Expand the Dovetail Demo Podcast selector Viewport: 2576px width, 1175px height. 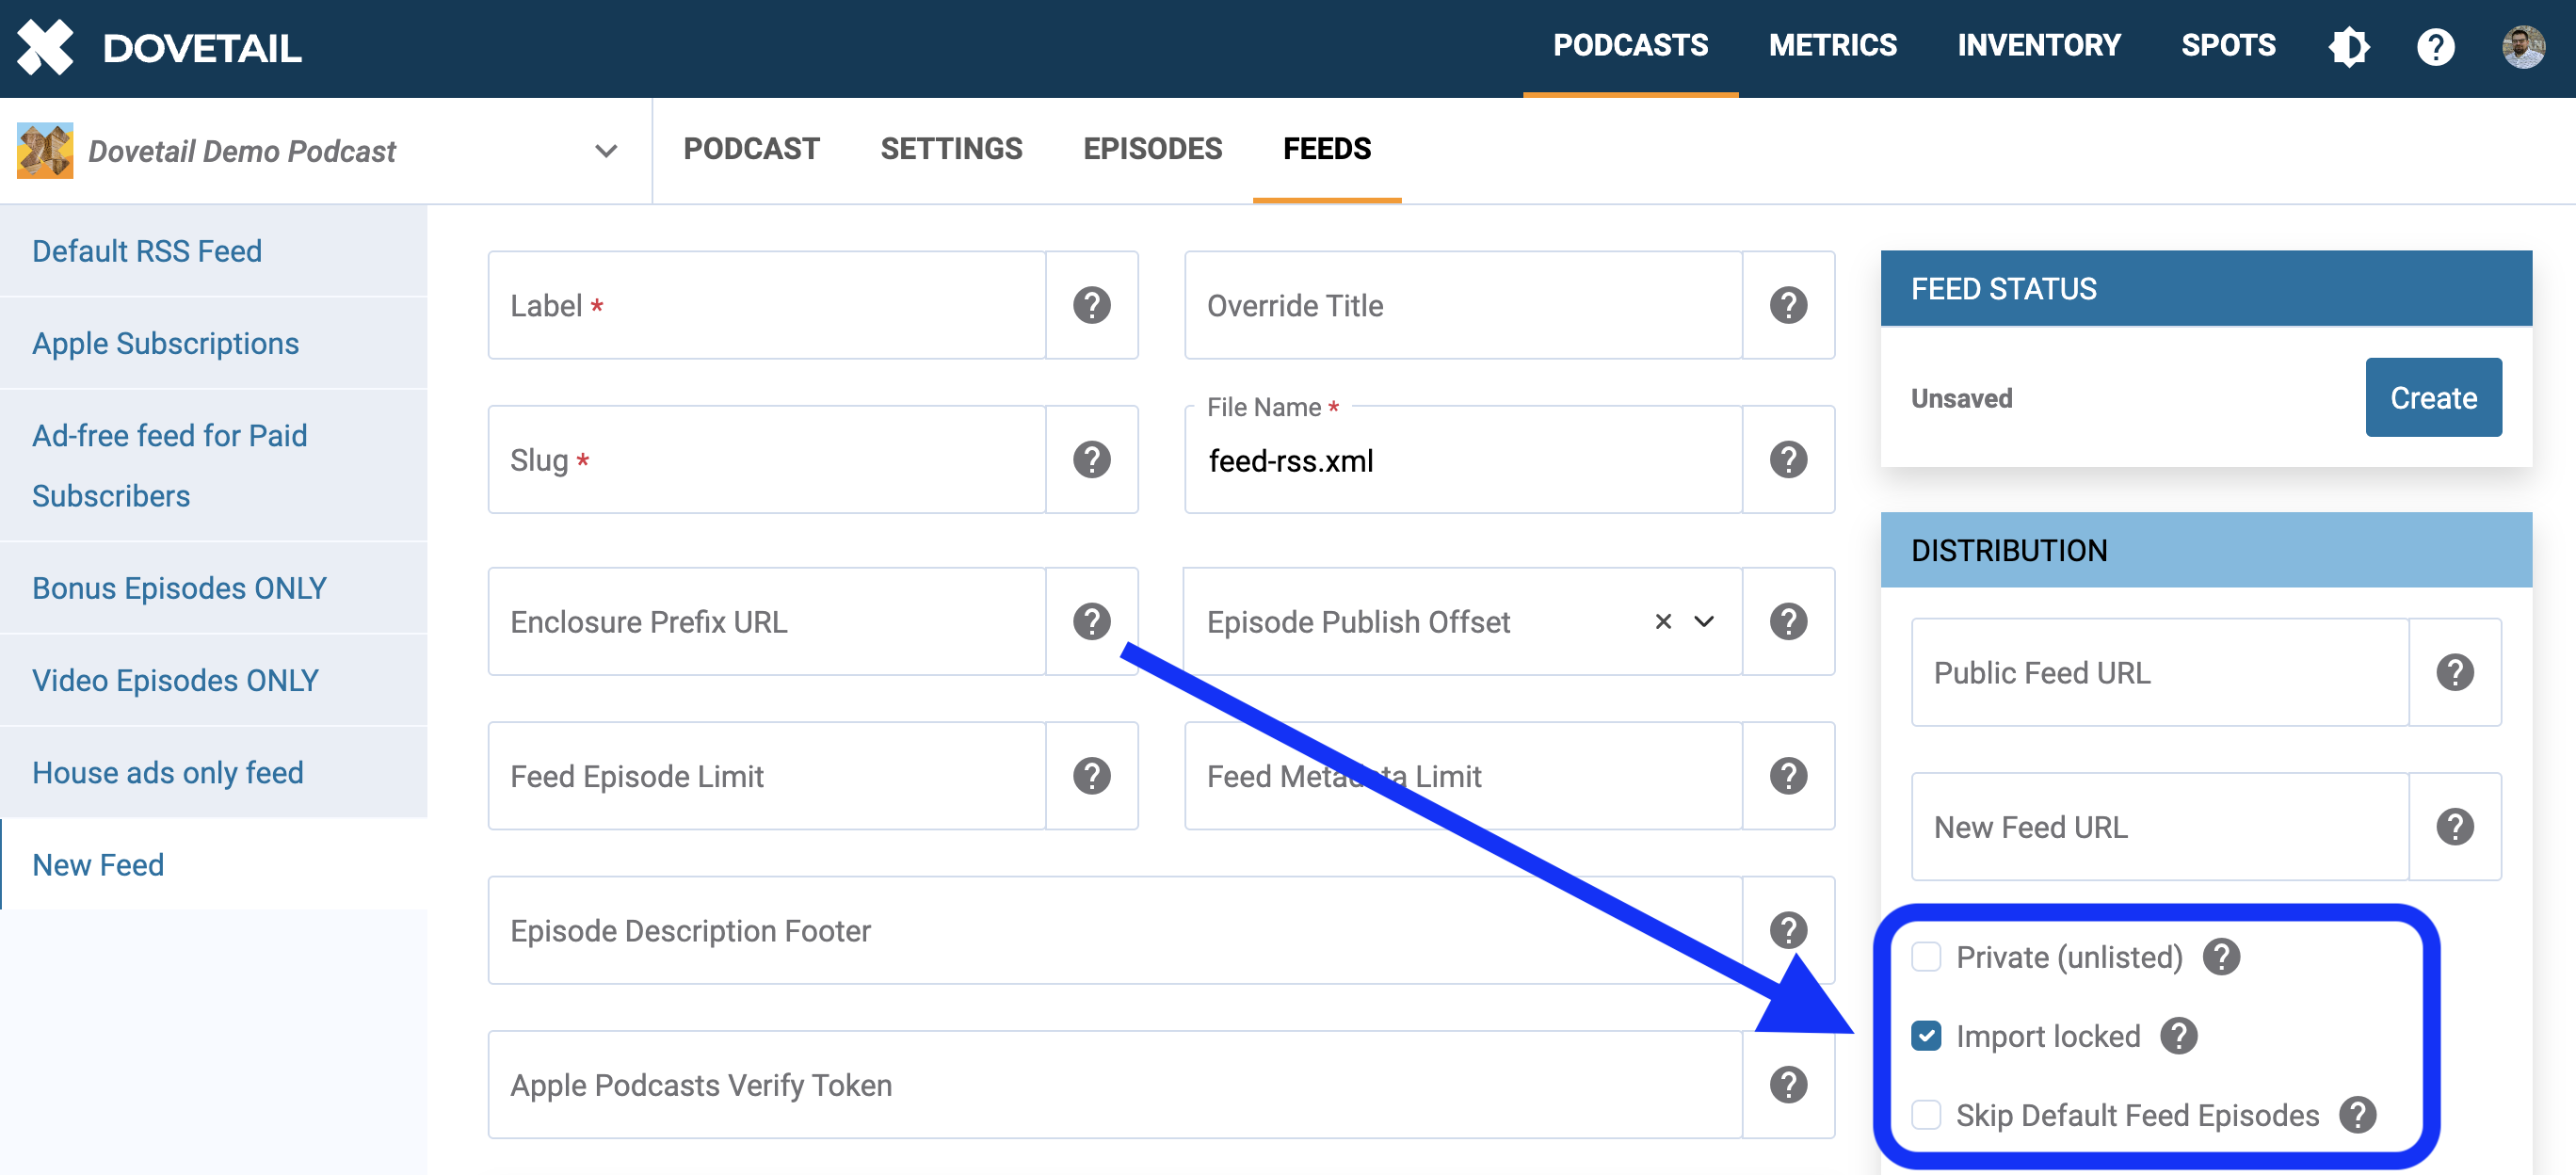(x=606, y=152)
